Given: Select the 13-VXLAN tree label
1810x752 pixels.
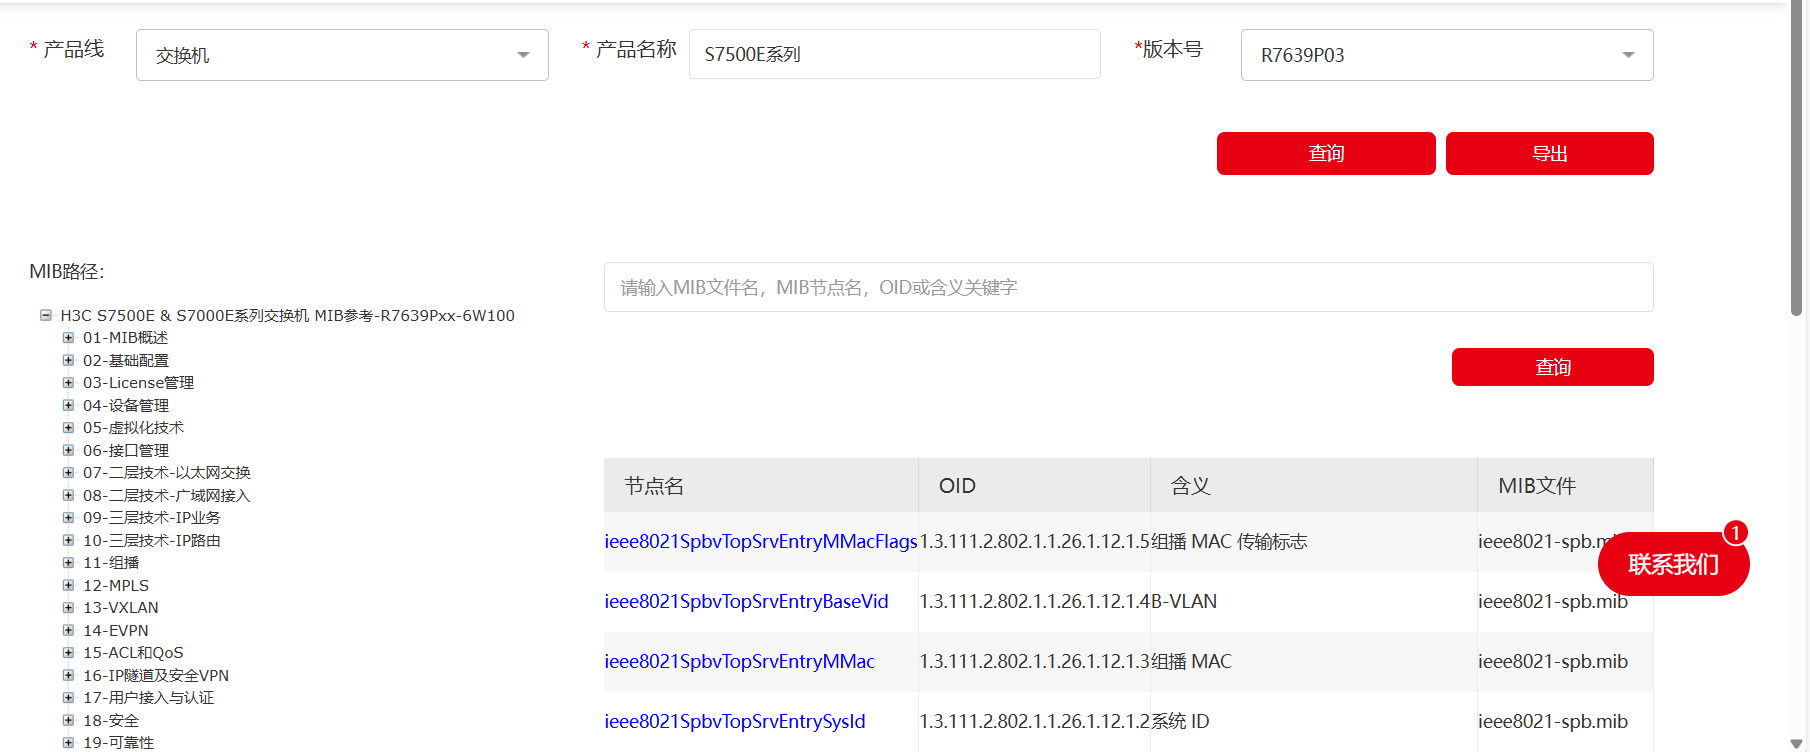Looking at the screenshot, I should [121, 608].
